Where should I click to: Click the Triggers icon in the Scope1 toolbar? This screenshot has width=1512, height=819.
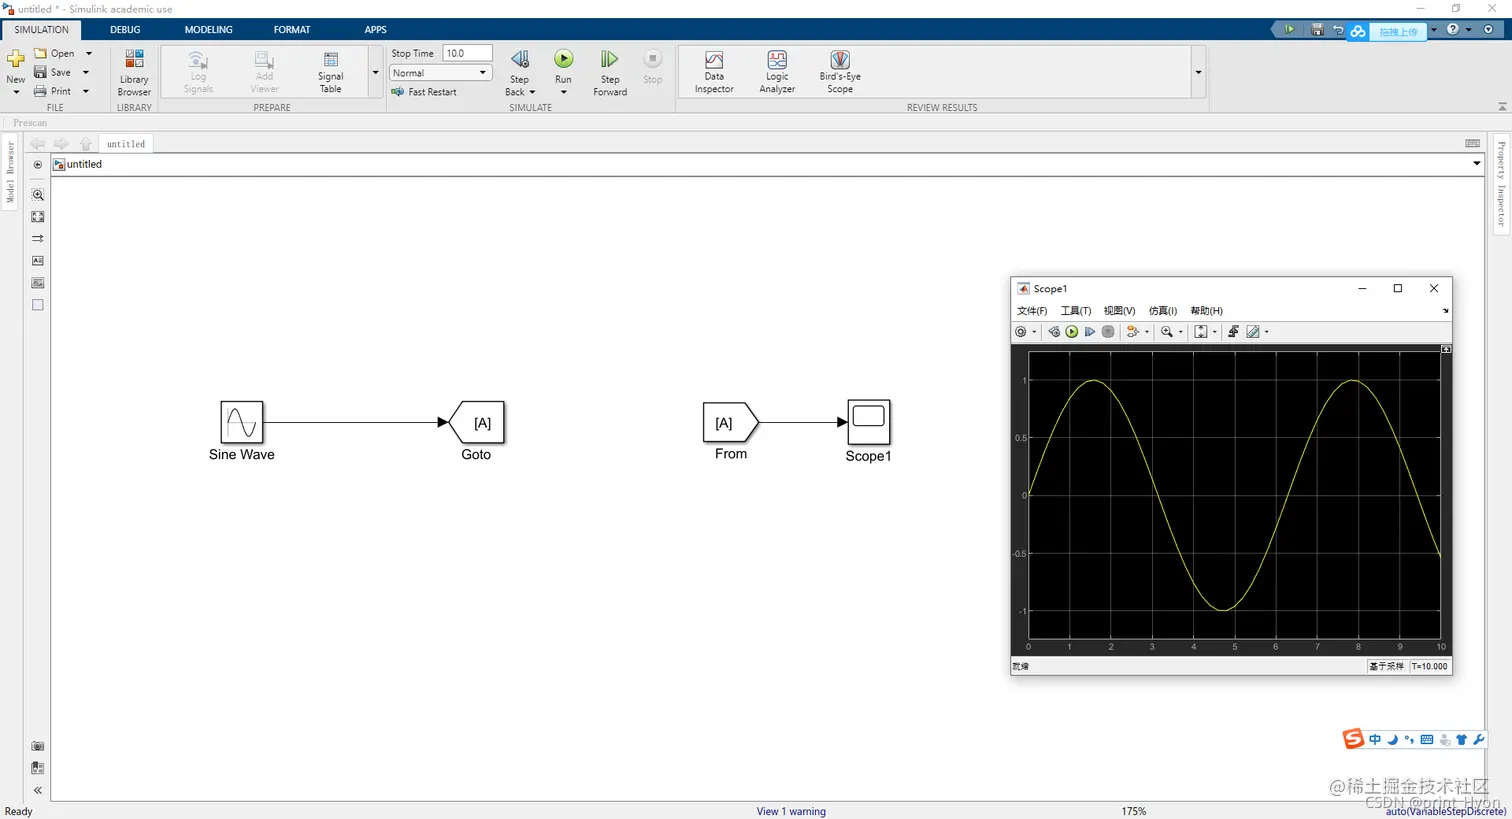click(1233, 332)
